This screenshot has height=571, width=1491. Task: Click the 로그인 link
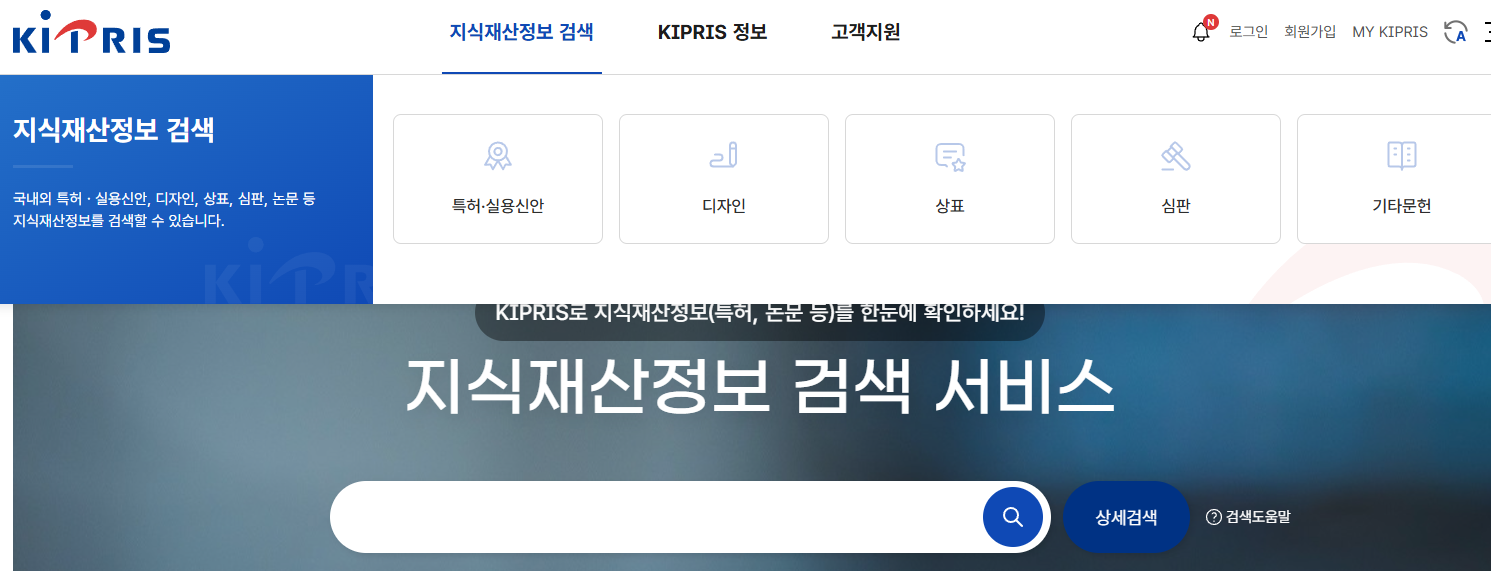[1249, 32]
